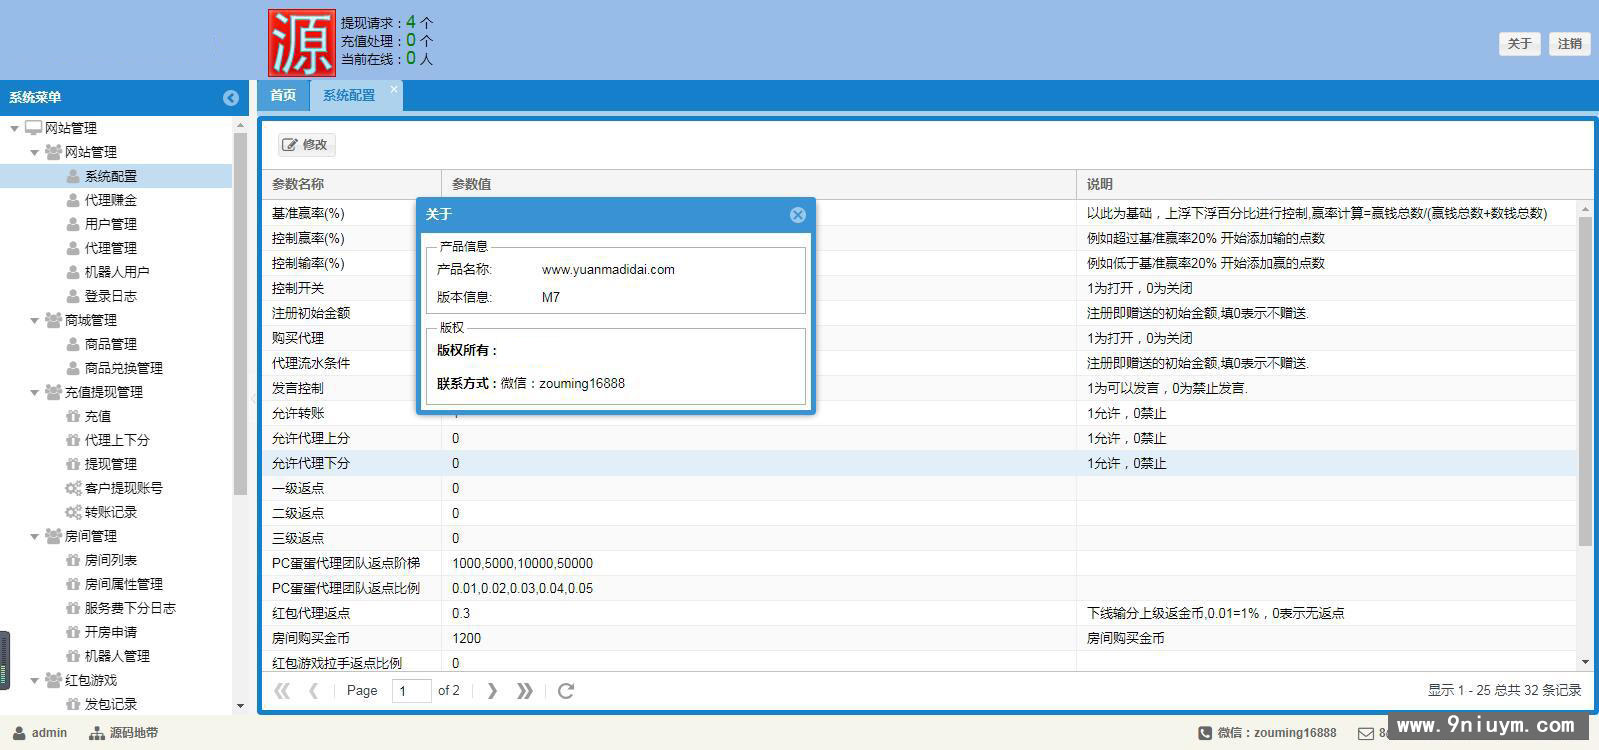Click the 修改 edit button

pyautogui.click(x=306, y=145)
